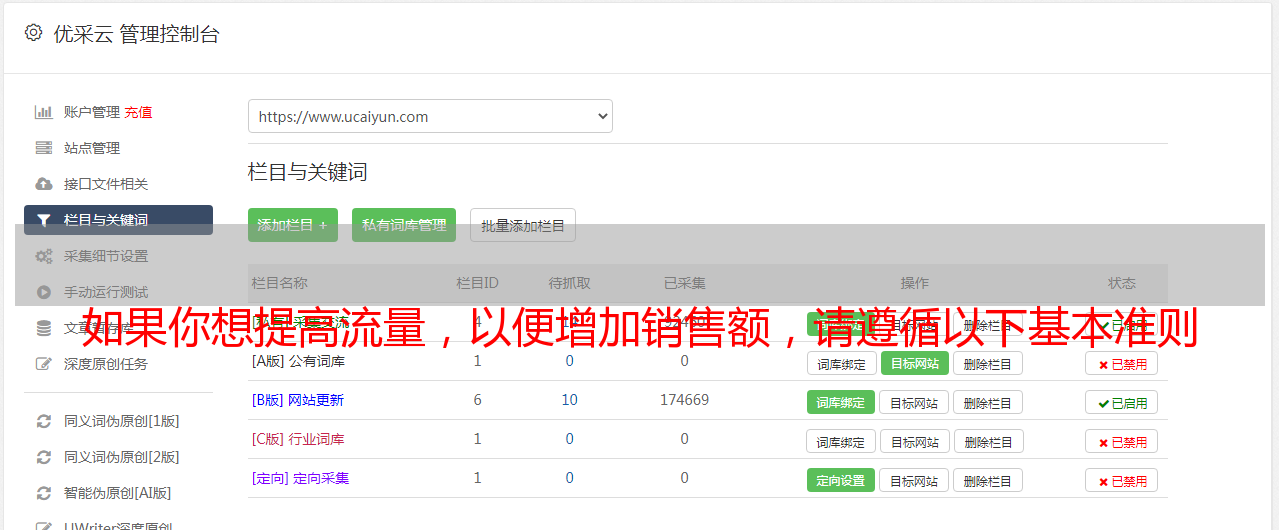Click the gear icon beside 优采云 管理控制台
1279x530 pixels.
pyautogui.click(x=33, y=33)
